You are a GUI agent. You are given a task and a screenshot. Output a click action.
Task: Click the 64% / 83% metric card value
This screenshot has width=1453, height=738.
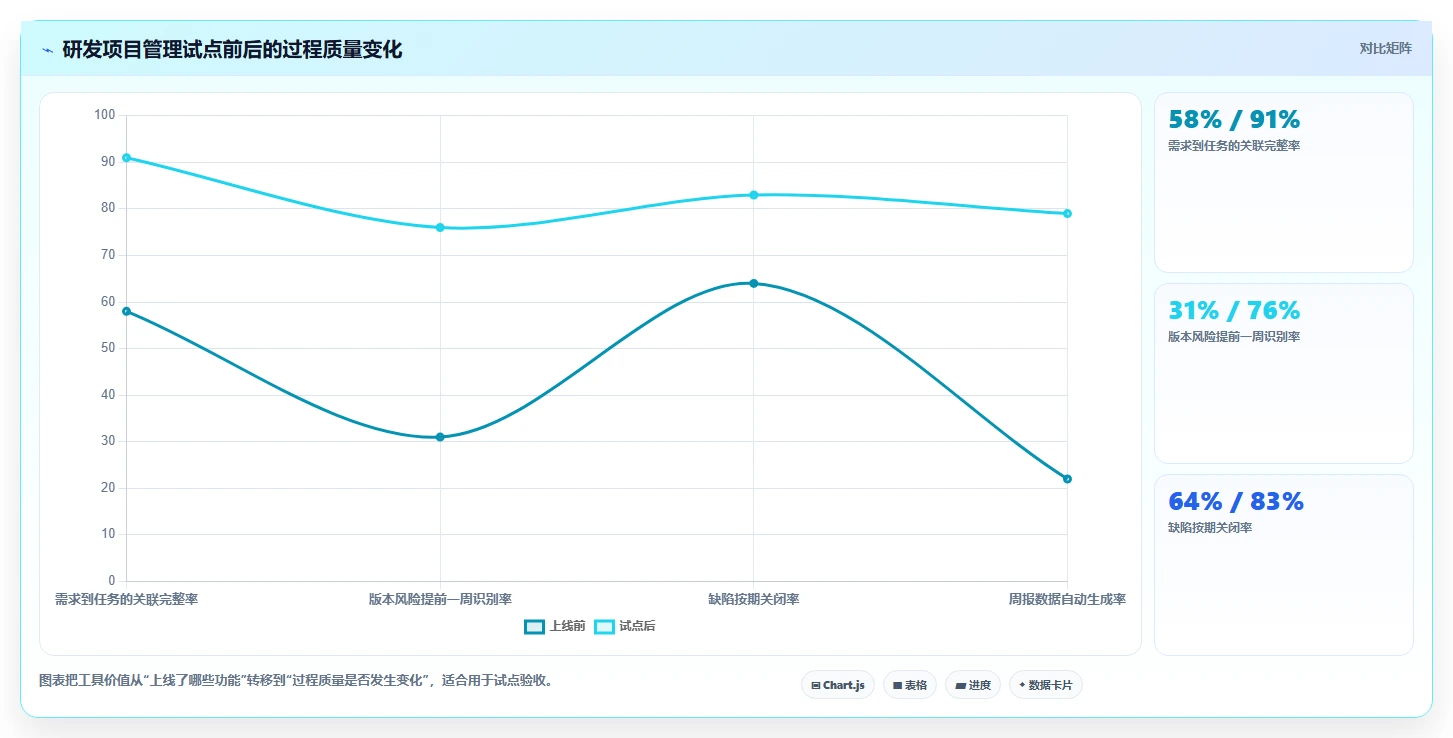[1236, 502]
